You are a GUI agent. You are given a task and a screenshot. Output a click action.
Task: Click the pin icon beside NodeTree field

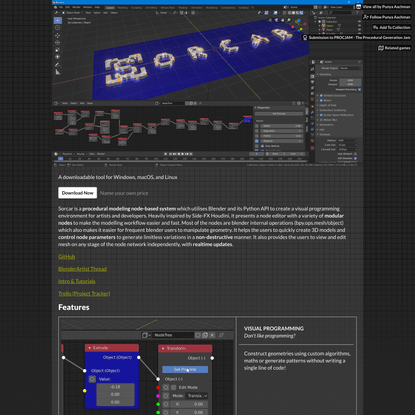(x=221, y=335)
